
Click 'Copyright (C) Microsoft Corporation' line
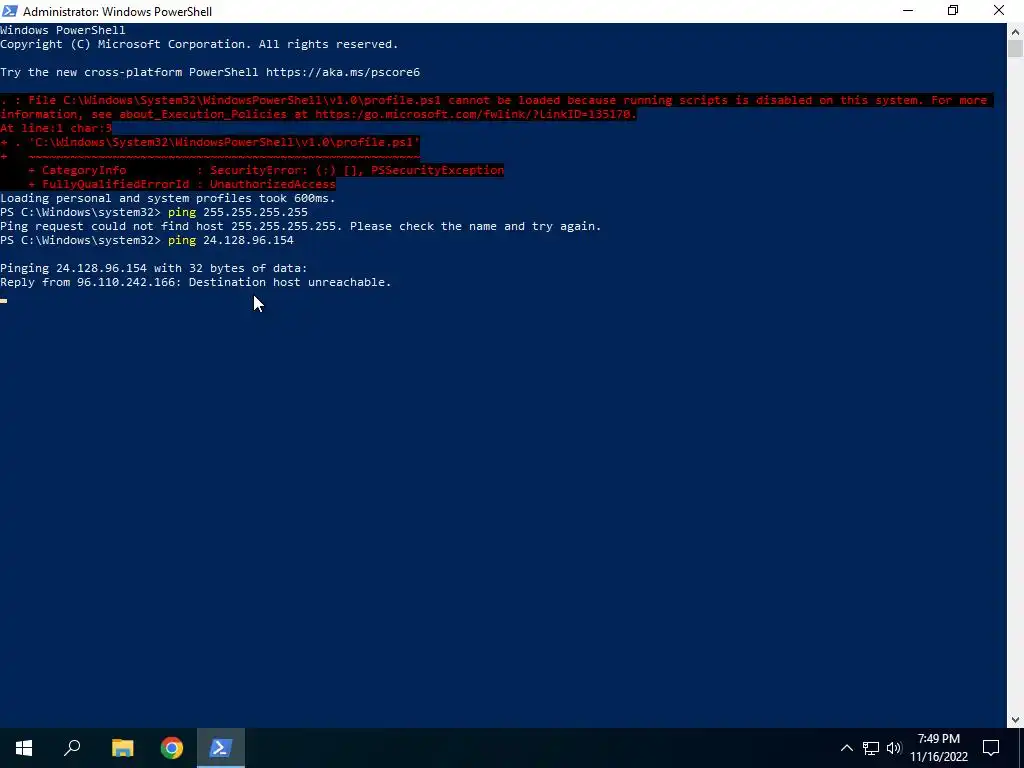199,44
